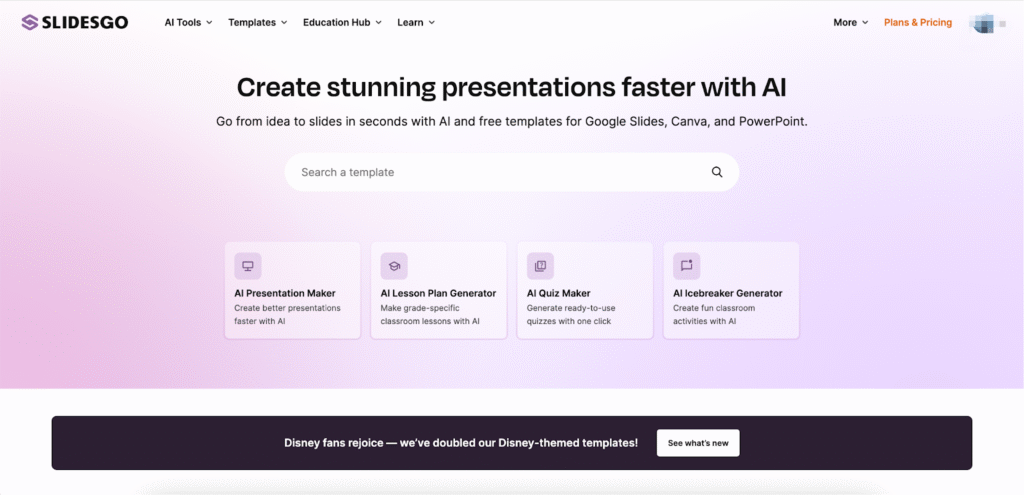The width and height of the screenshot is (1024, 495).
Task: Click the AI Quiz Maker icon
Action: 540,266
